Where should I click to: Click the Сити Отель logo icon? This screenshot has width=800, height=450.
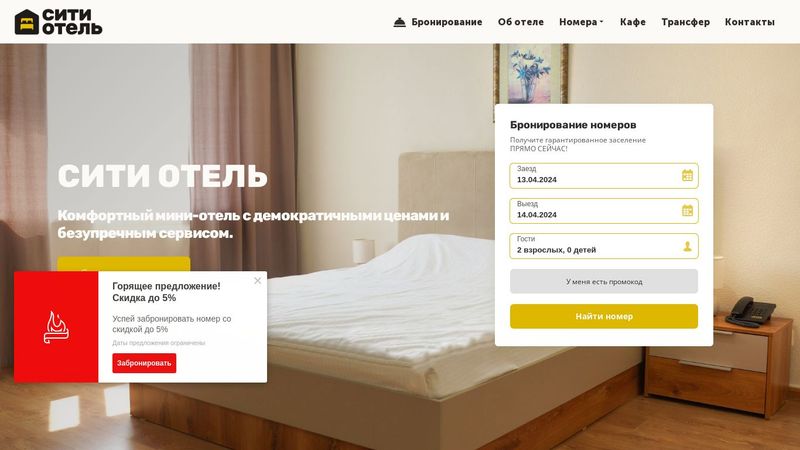coord(27,22)
